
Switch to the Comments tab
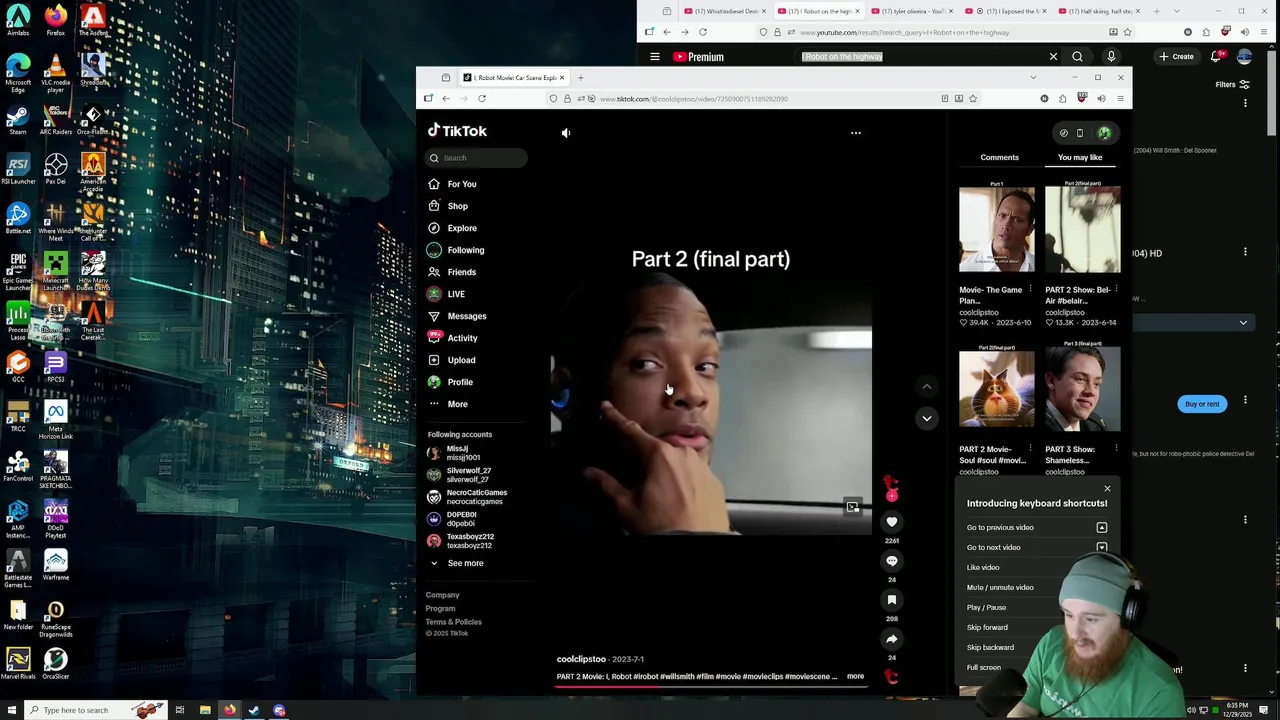pos(999,157)
